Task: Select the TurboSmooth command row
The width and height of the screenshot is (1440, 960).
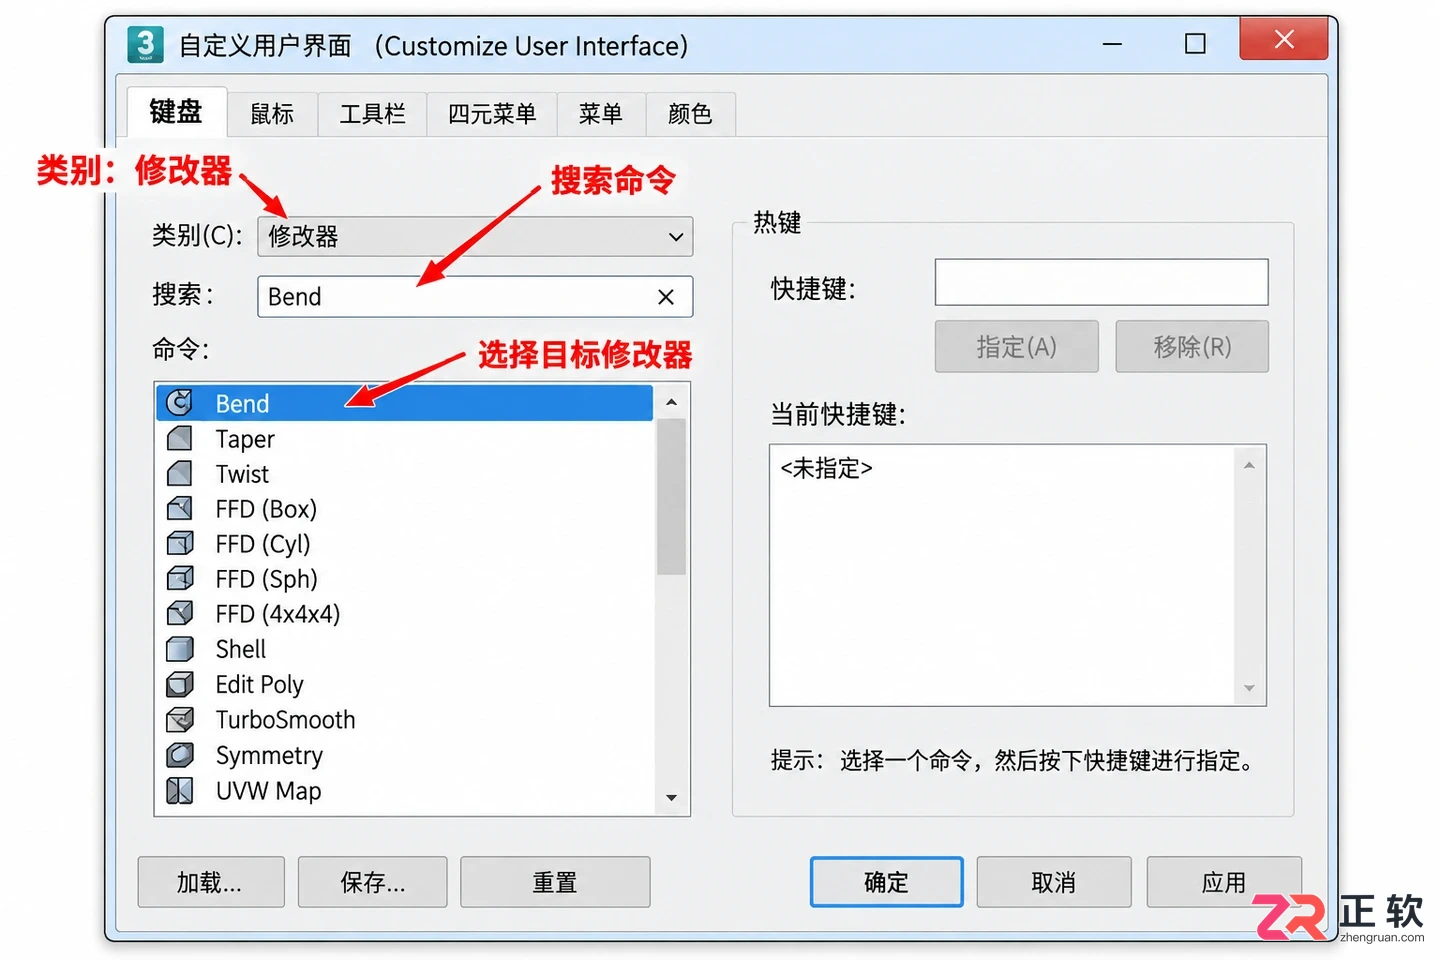Action: 405,719
